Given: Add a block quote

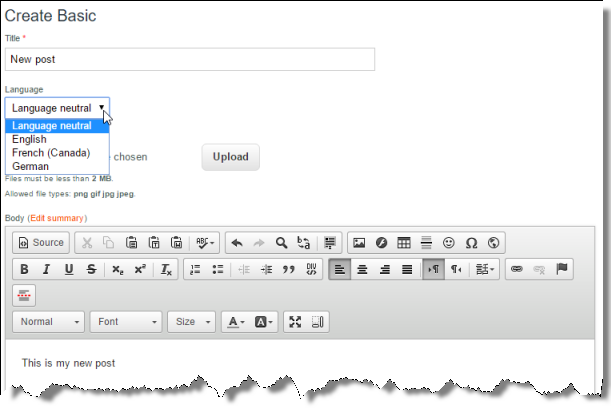Looking at the screenshot, I should pyautogui.click(x=289, y=269).
